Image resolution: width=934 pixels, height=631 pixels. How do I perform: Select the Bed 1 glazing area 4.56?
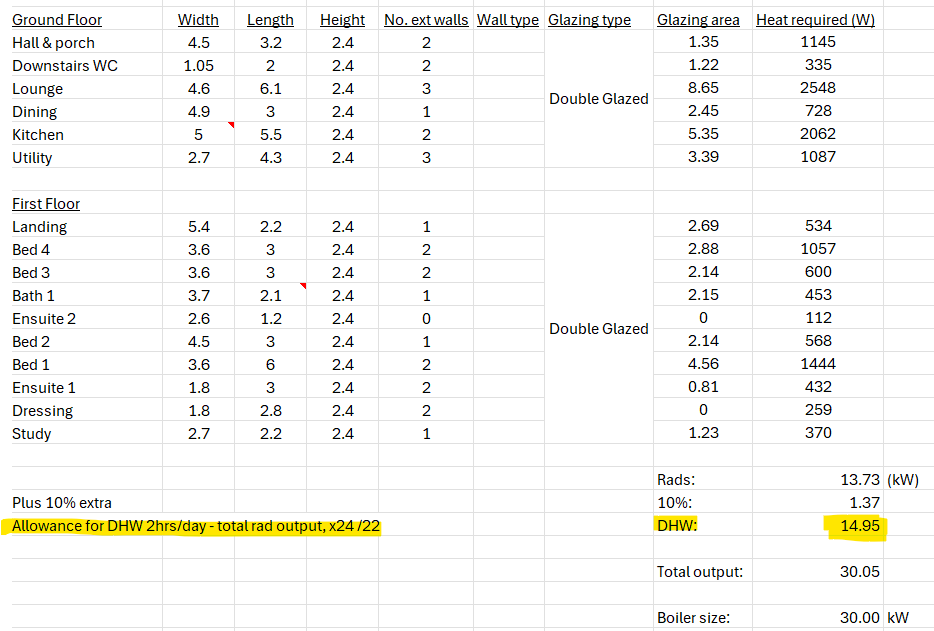coord(703,364)
